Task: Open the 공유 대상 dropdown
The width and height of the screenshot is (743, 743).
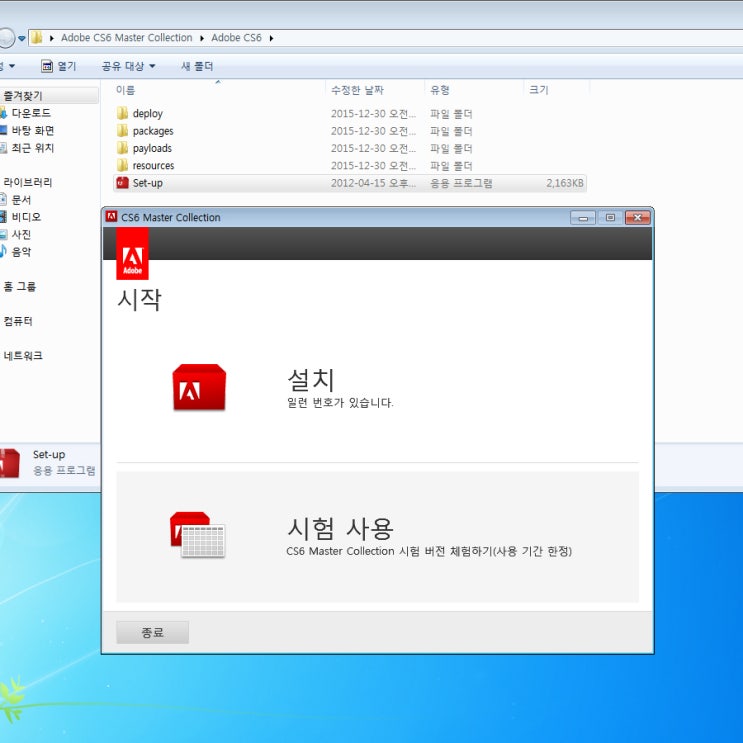Action: tap(128, 66)
